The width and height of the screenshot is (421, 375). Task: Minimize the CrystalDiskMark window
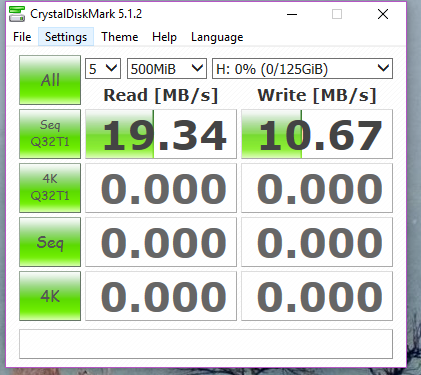click(x=292, y=14)
